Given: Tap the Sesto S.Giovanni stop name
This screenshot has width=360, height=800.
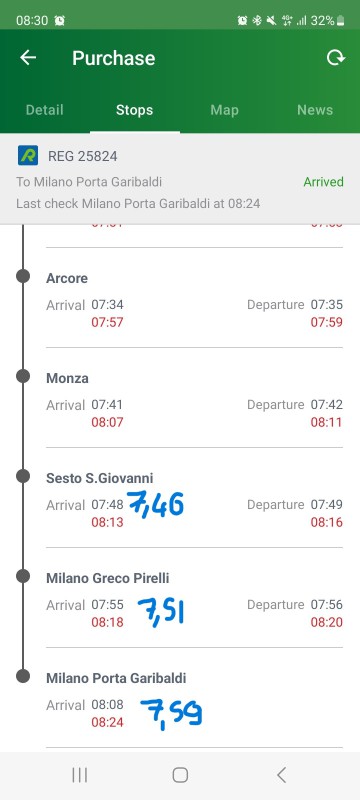Looking at the screenshot, I should point(99,478).
